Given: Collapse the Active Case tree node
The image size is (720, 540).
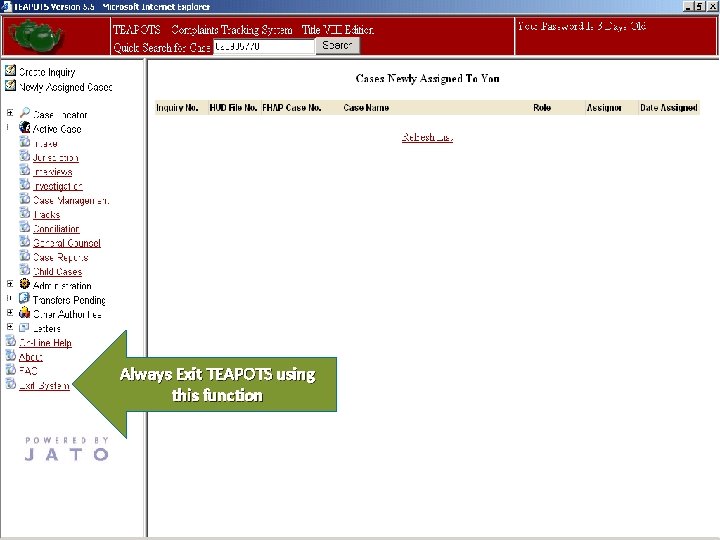Looking at the screenshot, I should [8, 128].
